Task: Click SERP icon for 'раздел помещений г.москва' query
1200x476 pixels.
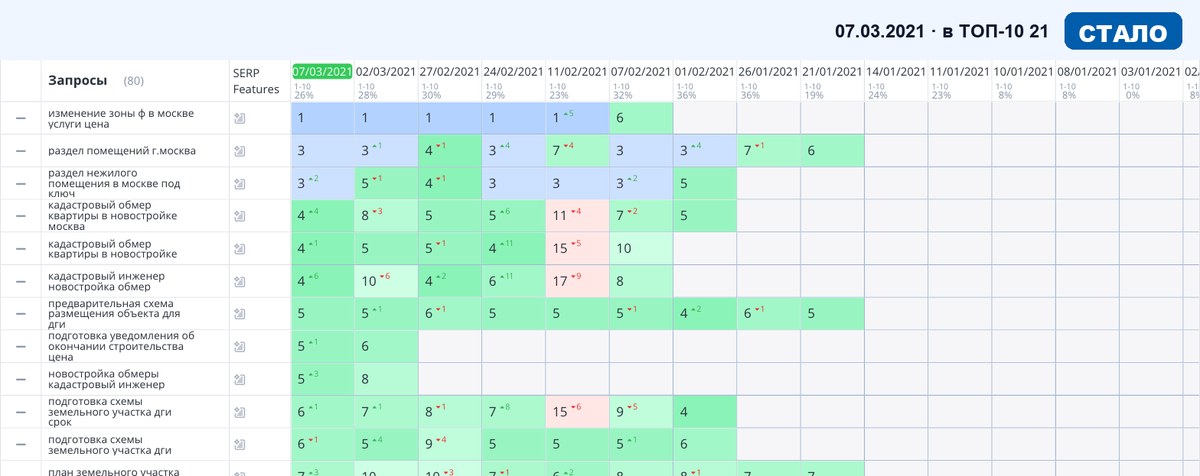Action: click(x=239, y=151)
